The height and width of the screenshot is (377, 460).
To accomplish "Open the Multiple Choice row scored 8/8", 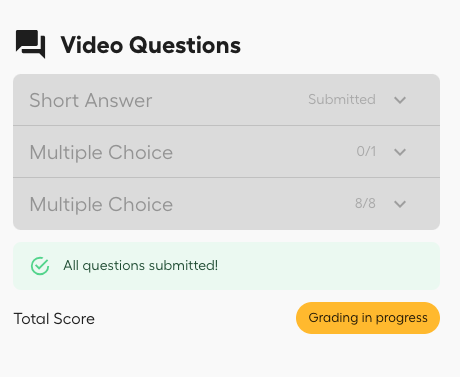I will pos(226,204).
